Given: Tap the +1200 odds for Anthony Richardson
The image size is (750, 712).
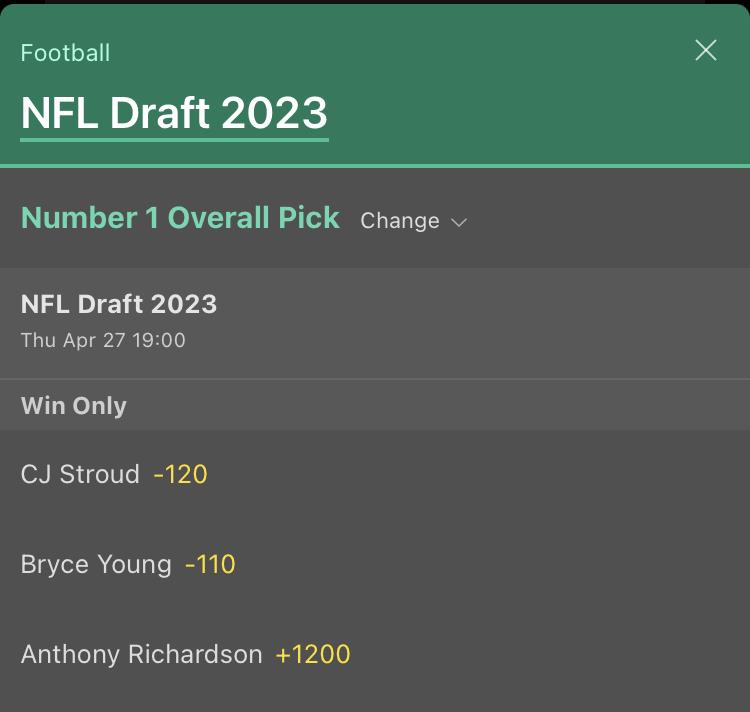Looking at the screenshot, I should (x=313, y=655).
